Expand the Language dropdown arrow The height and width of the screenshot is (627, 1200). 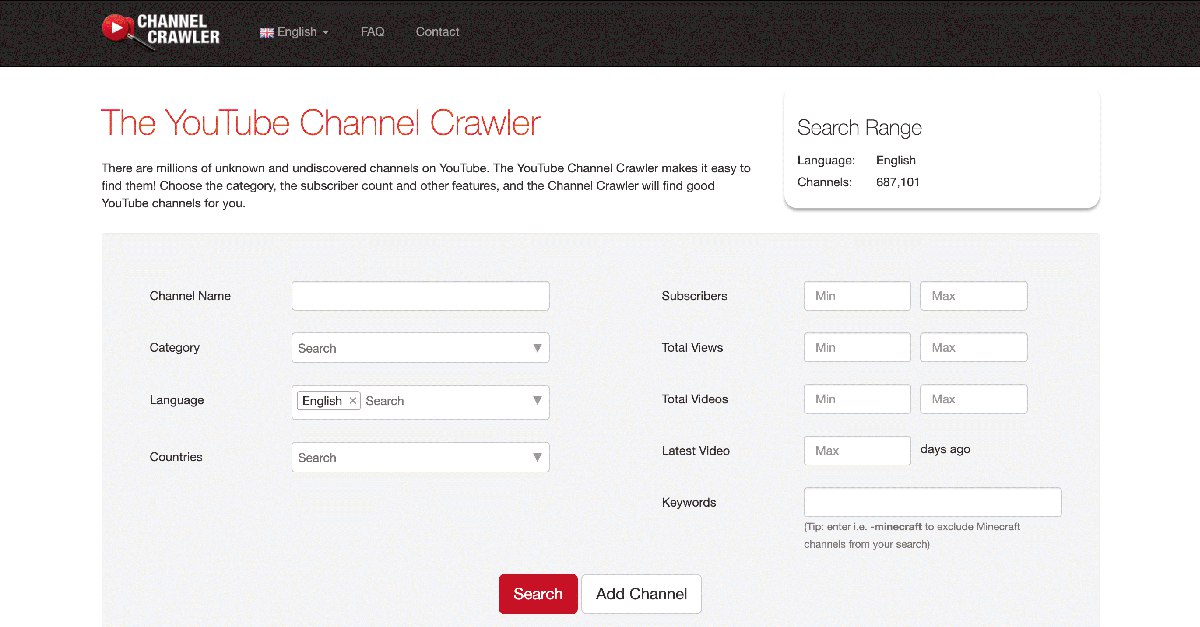point(537,400)
